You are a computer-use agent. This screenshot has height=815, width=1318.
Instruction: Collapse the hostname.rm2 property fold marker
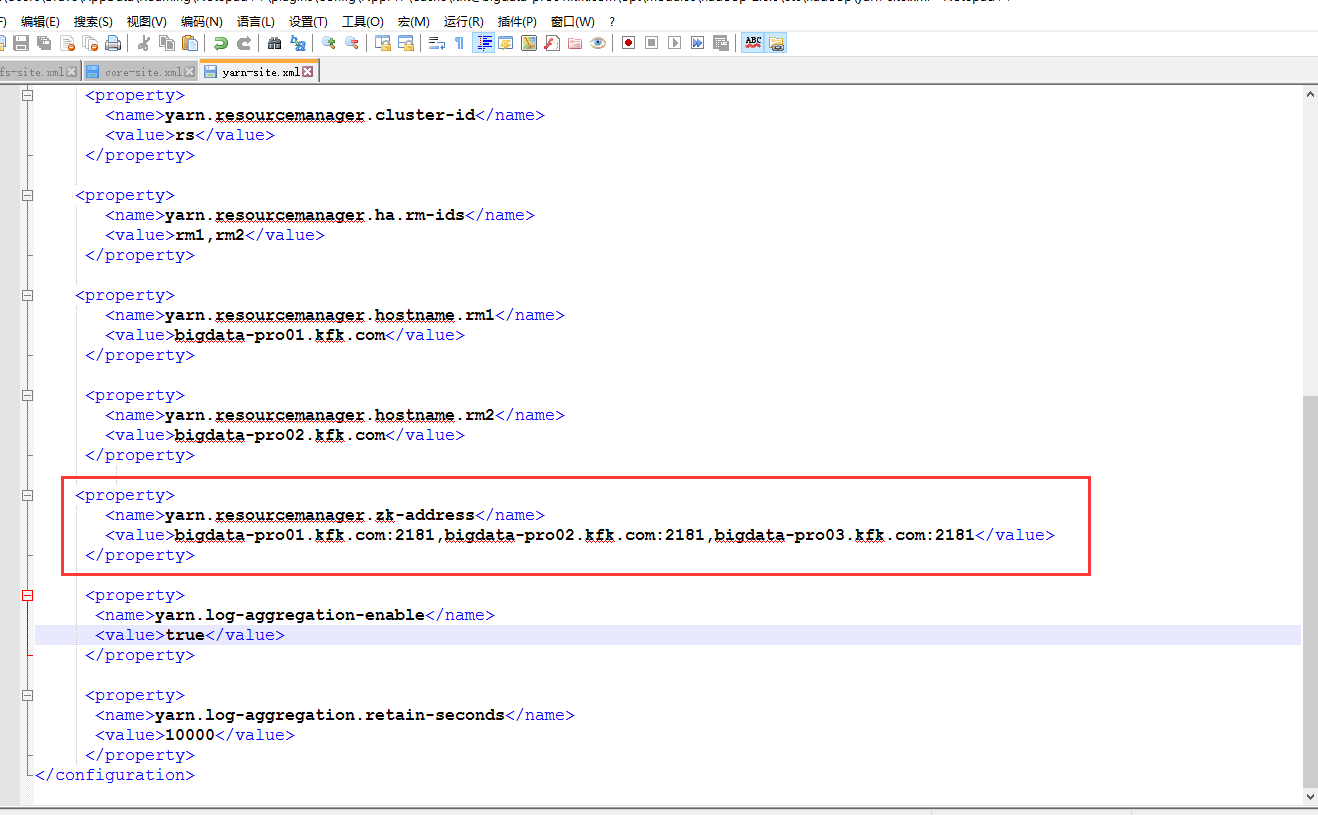[x=28, y=395]
